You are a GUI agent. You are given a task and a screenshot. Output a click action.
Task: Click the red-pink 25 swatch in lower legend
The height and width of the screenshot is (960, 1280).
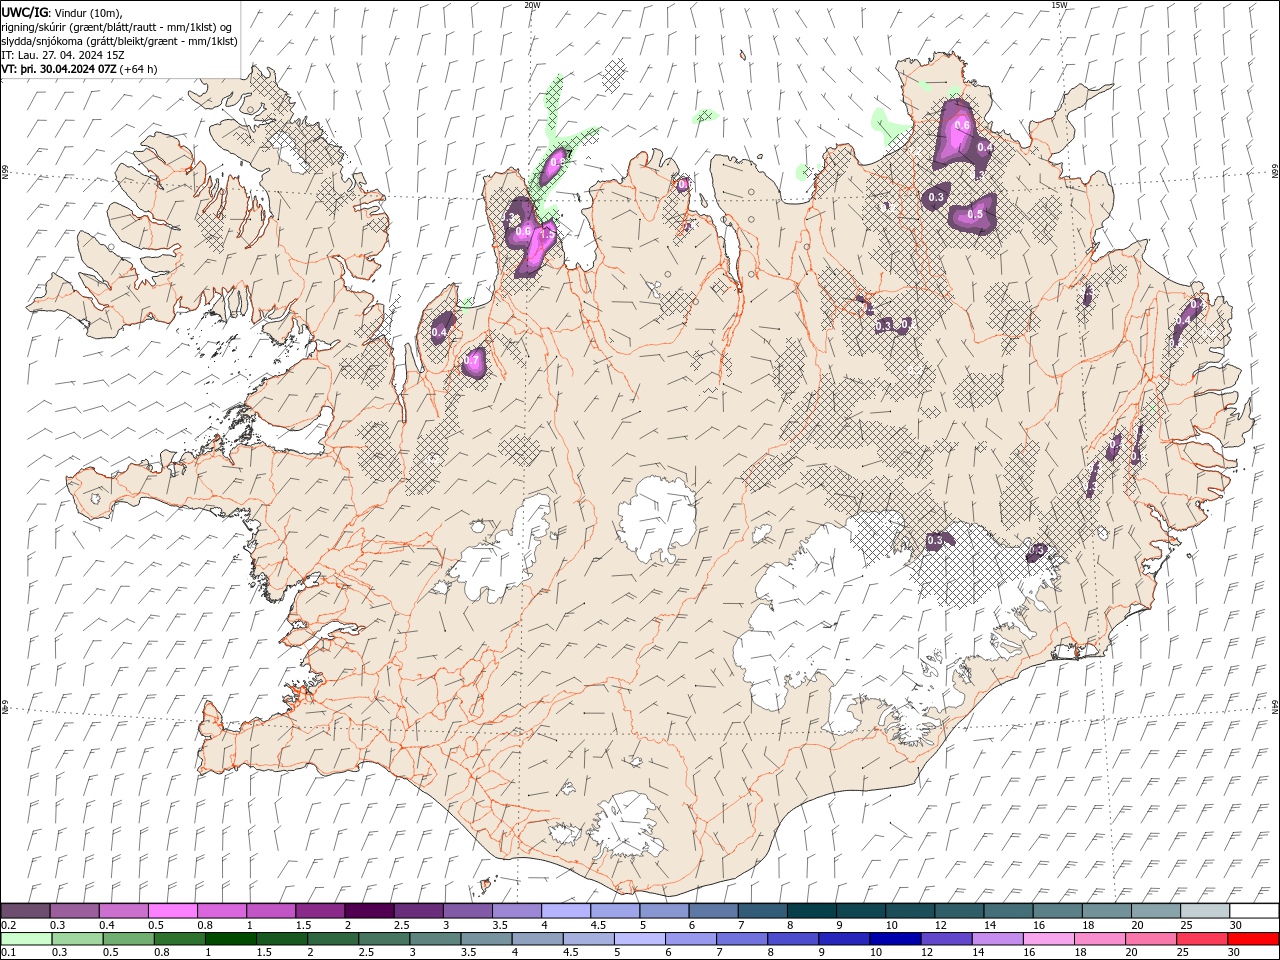click(1202, 939)
